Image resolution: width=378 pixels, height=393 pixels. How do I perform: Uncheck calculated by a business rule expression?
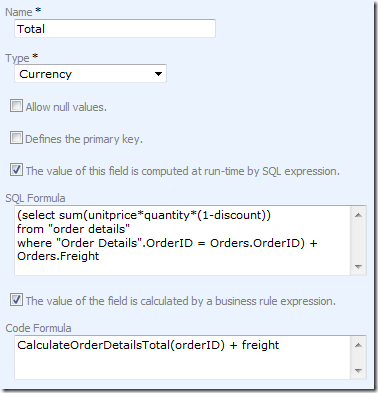point(16,300)
